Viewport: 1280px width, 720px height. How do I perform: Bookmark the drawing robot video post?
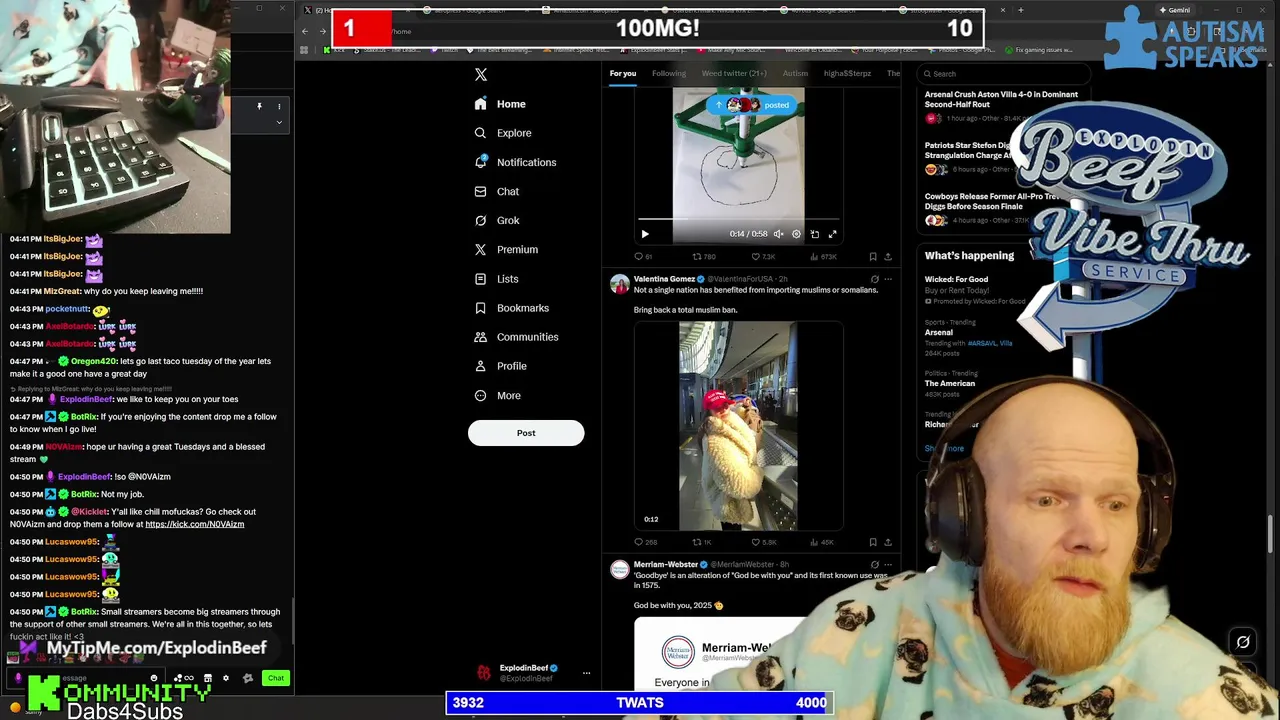pos(873,257)
